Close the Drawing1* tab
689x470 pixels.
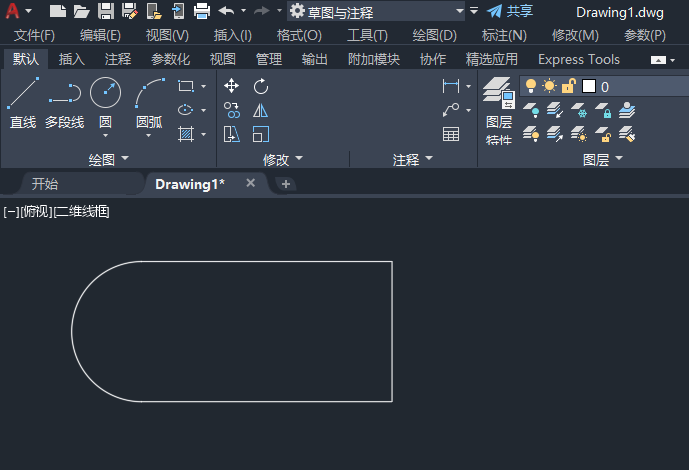250,183
